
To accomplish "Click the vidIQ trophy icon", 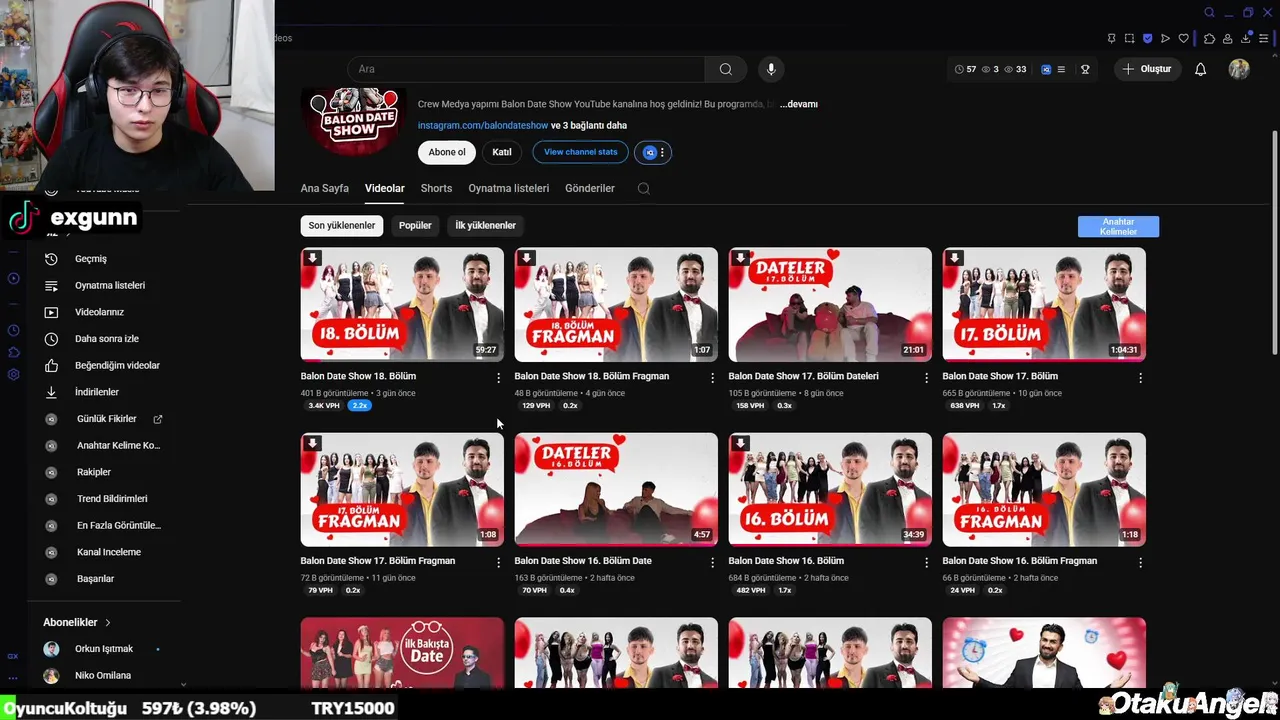I will (x=1085, y=69).
